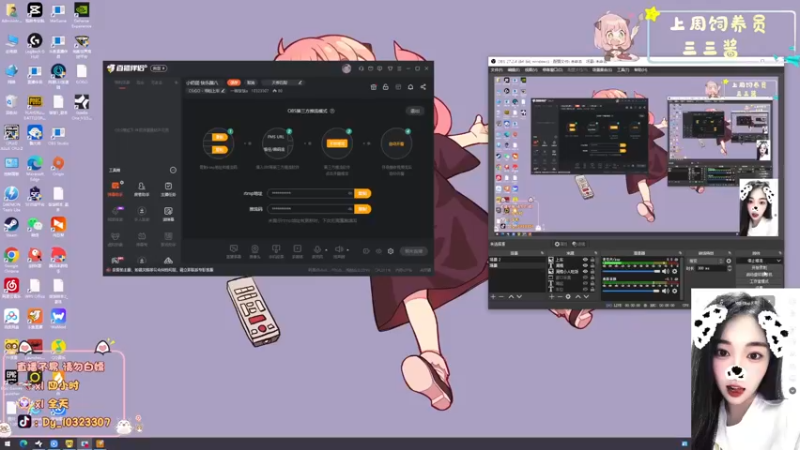Click OBS source Properties button above Scenes panel

[561, 244]
